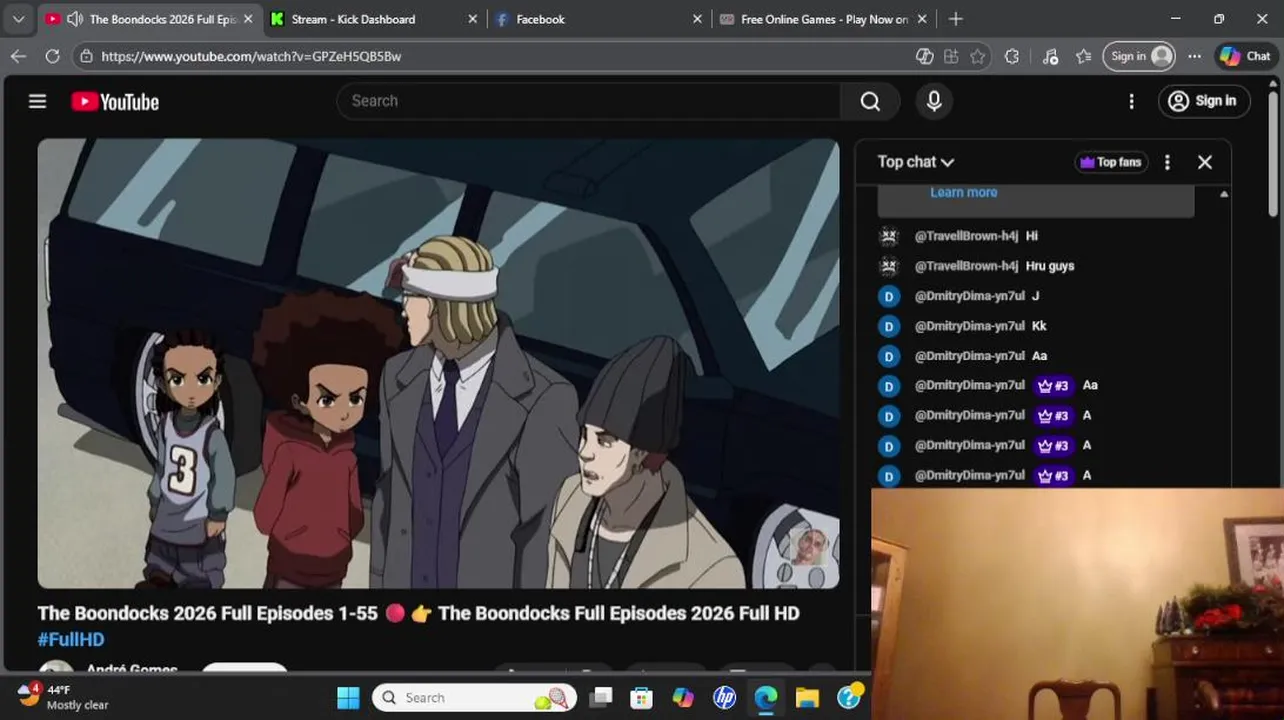
Task: Open a new browser tab
Action: tap(956, 19)
